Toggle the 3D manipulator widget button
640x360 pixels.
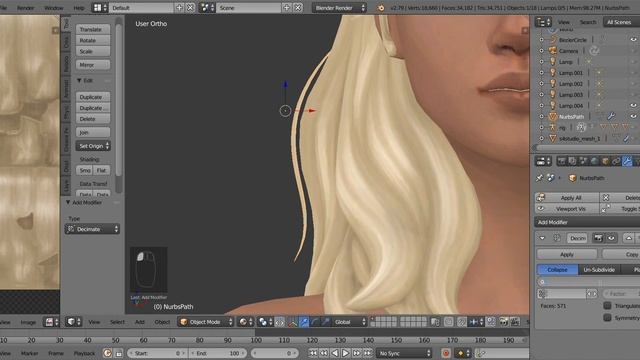pos(293,322)
